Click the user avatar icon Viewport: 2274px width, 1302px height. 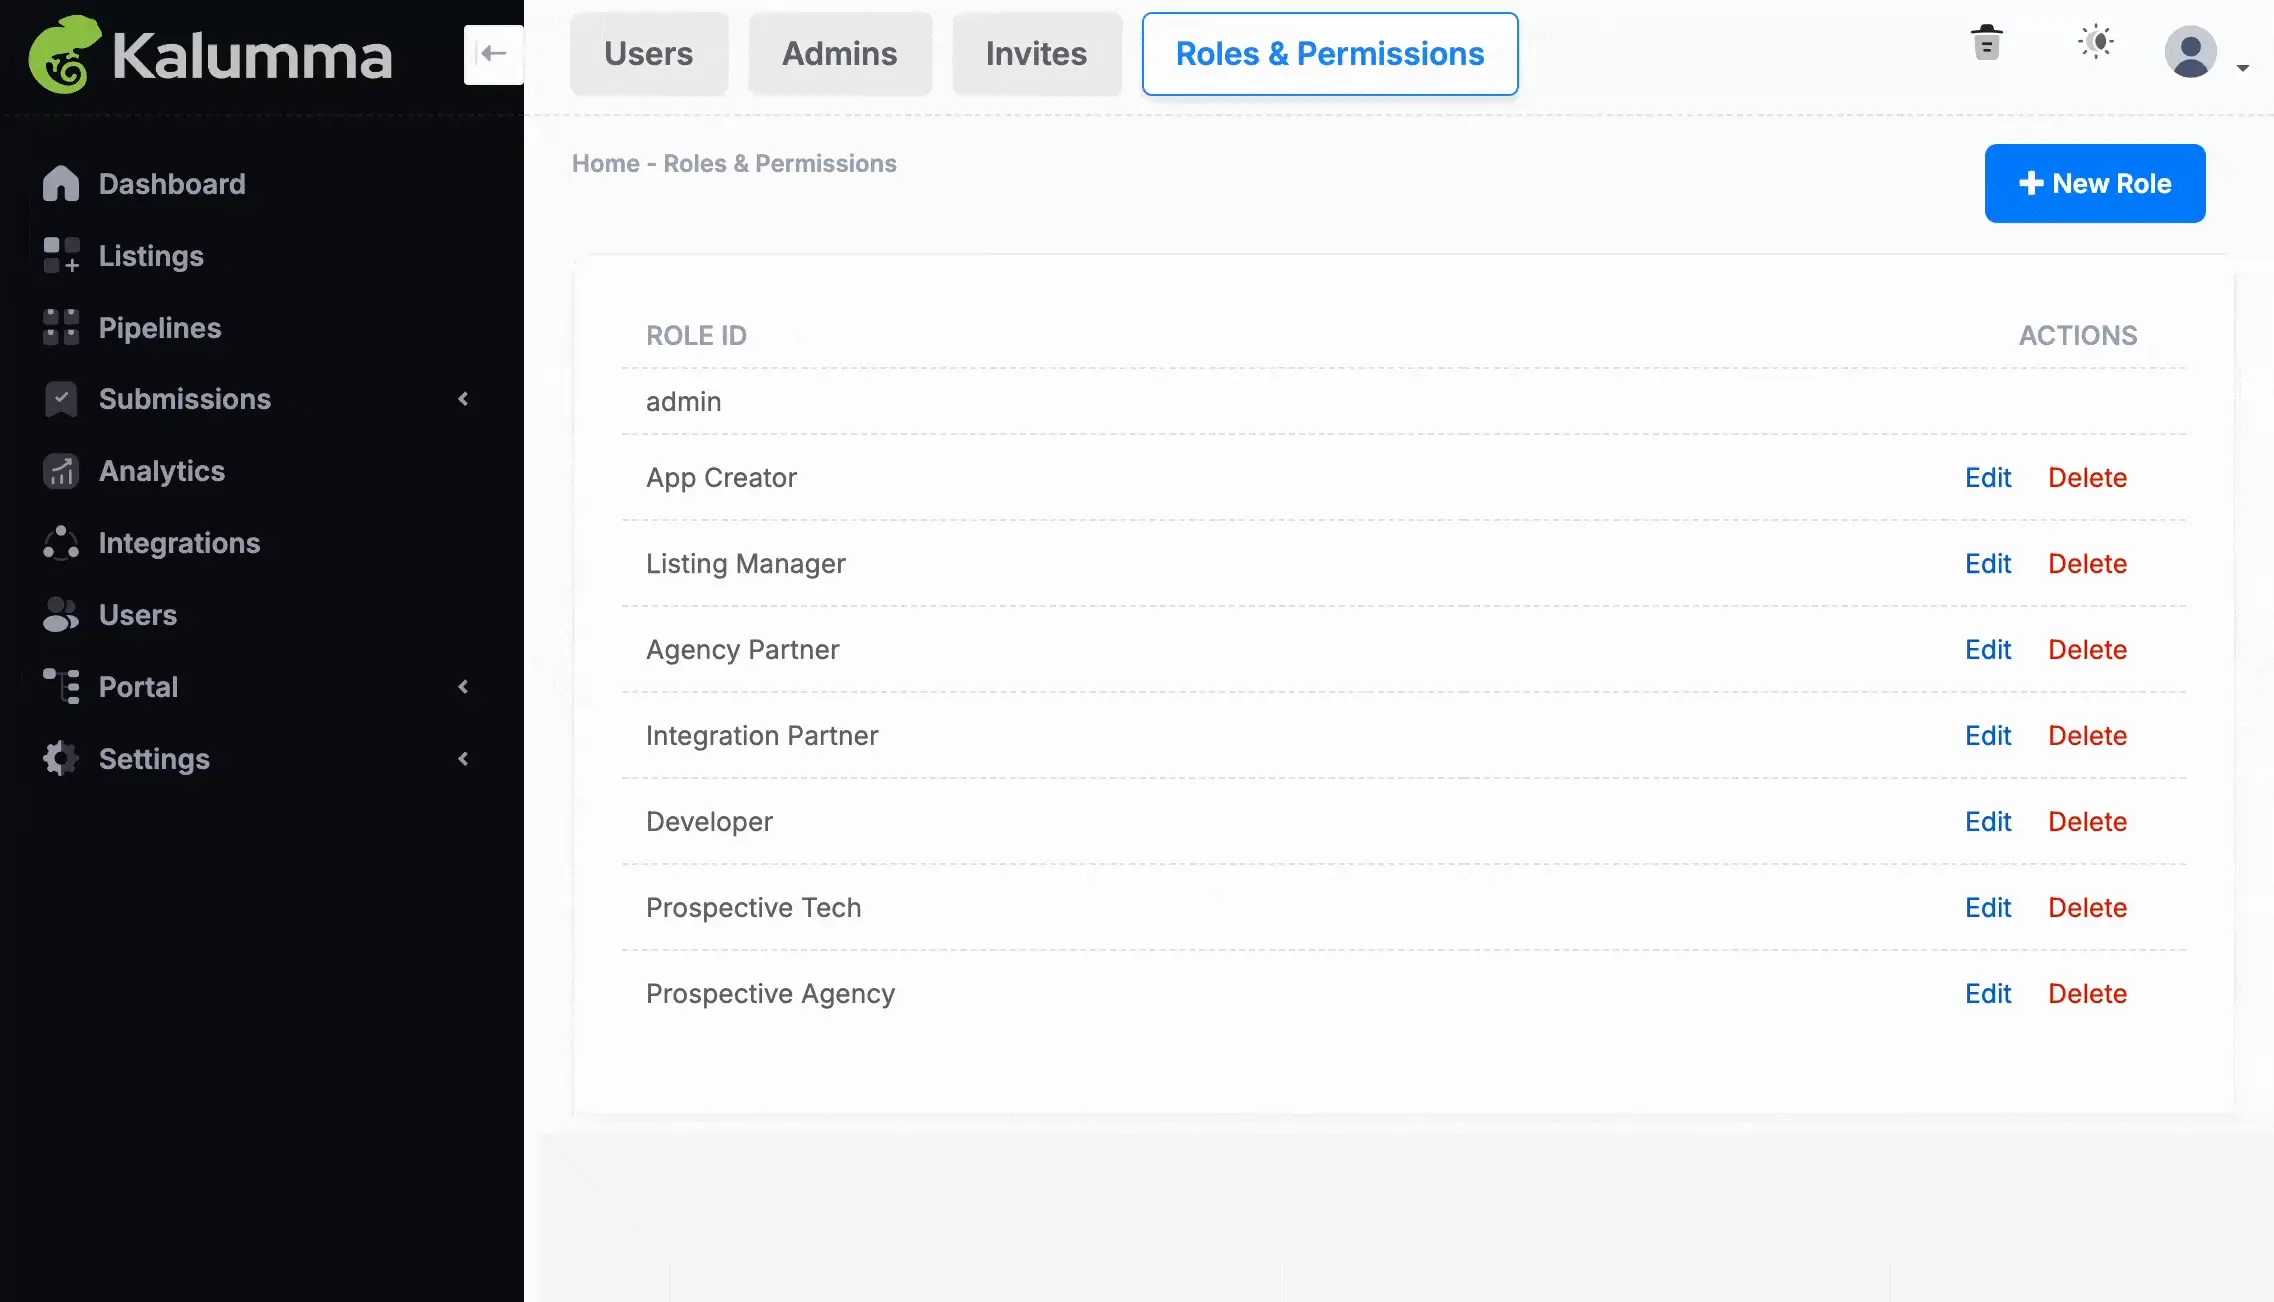(x=2191, y=52)
